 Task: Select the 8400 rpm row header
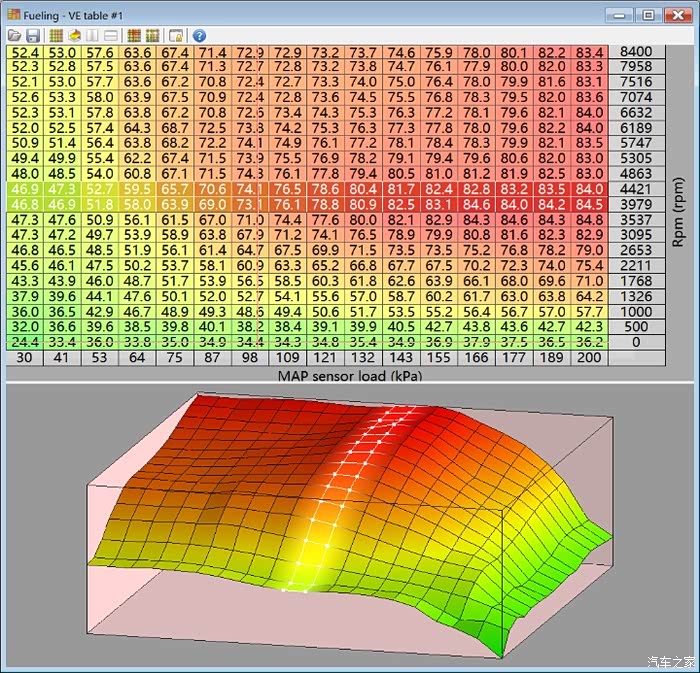637,52
